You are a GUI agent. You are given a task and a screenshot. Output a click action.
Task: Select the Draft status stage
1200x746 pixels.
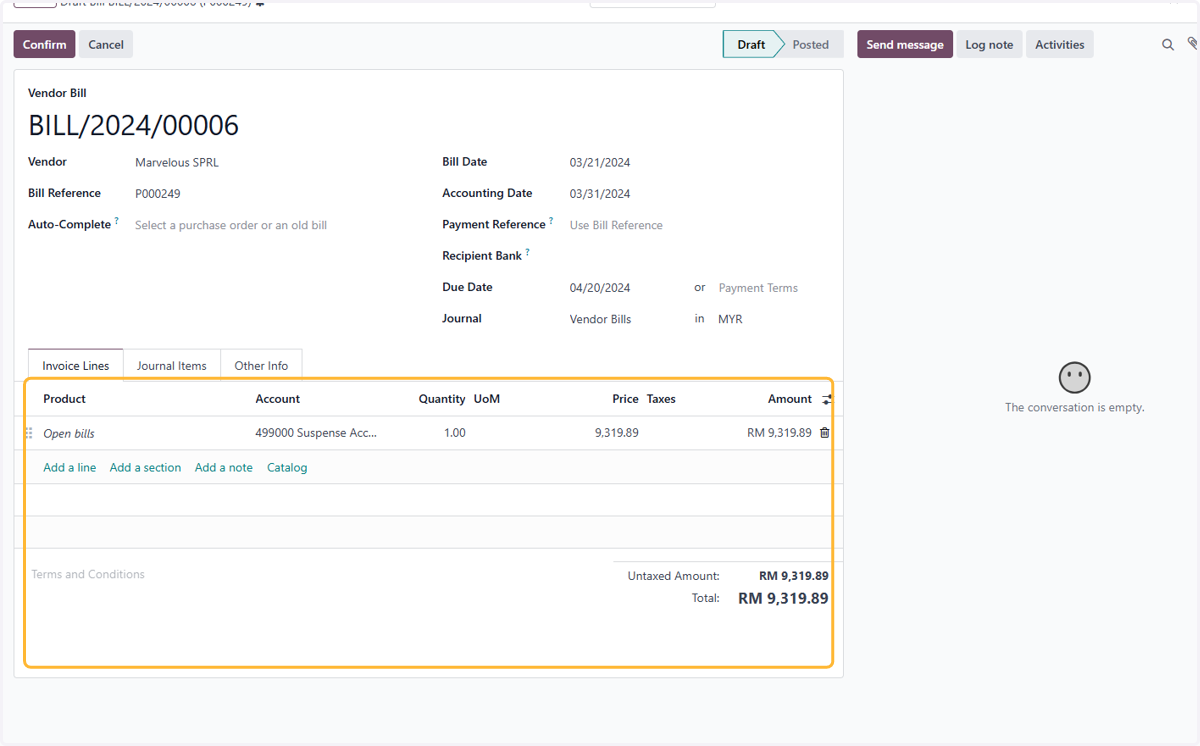(751, 44)
